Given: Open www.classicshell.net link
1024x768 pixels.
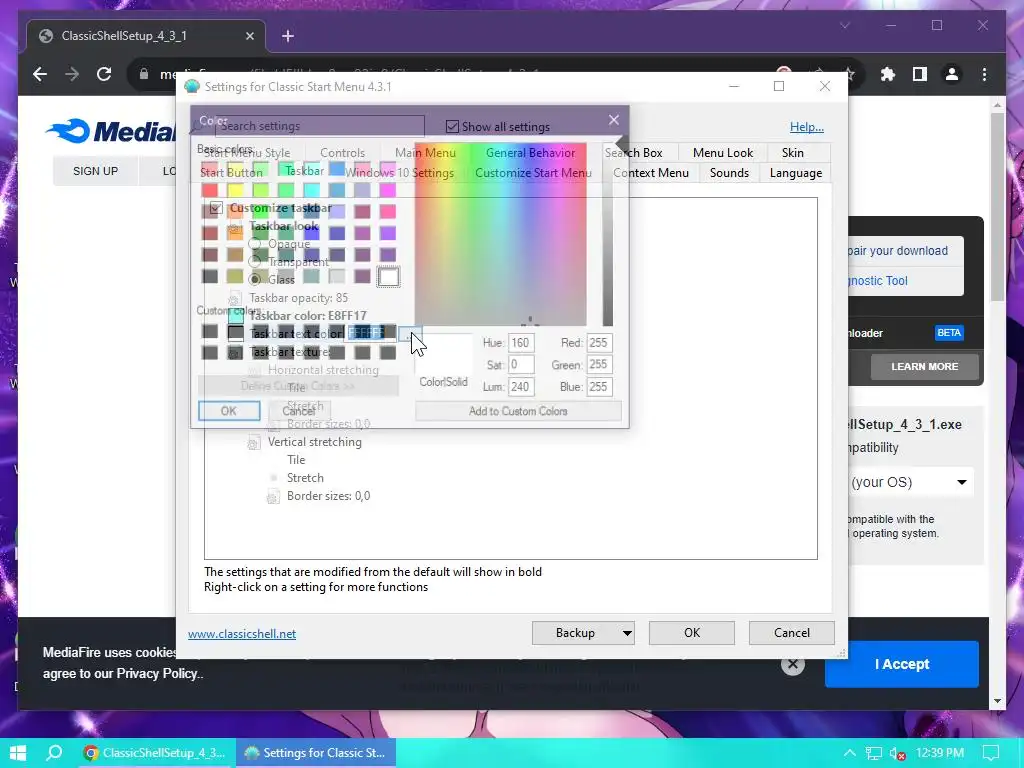Looking at the screenshot, I should click(242, 634).
